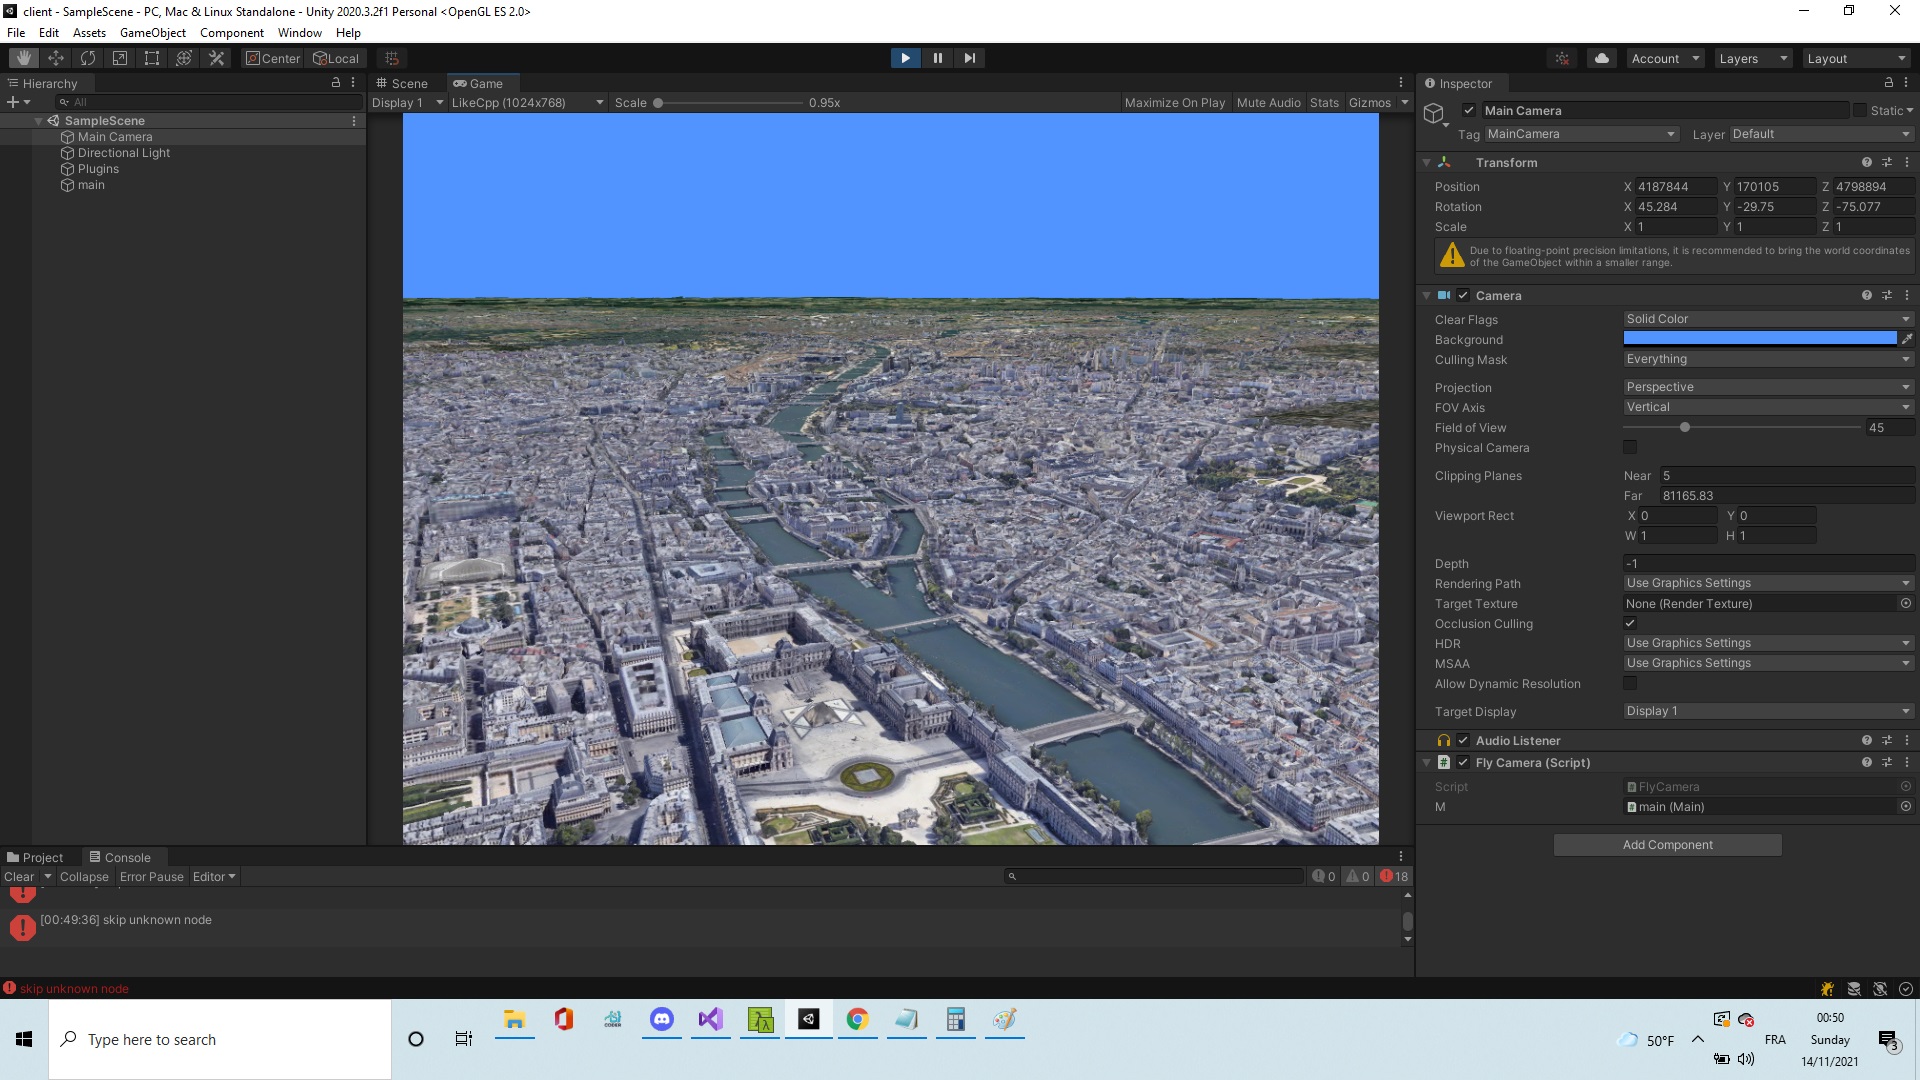Enable the Physical Camera checkbox

1630,447
